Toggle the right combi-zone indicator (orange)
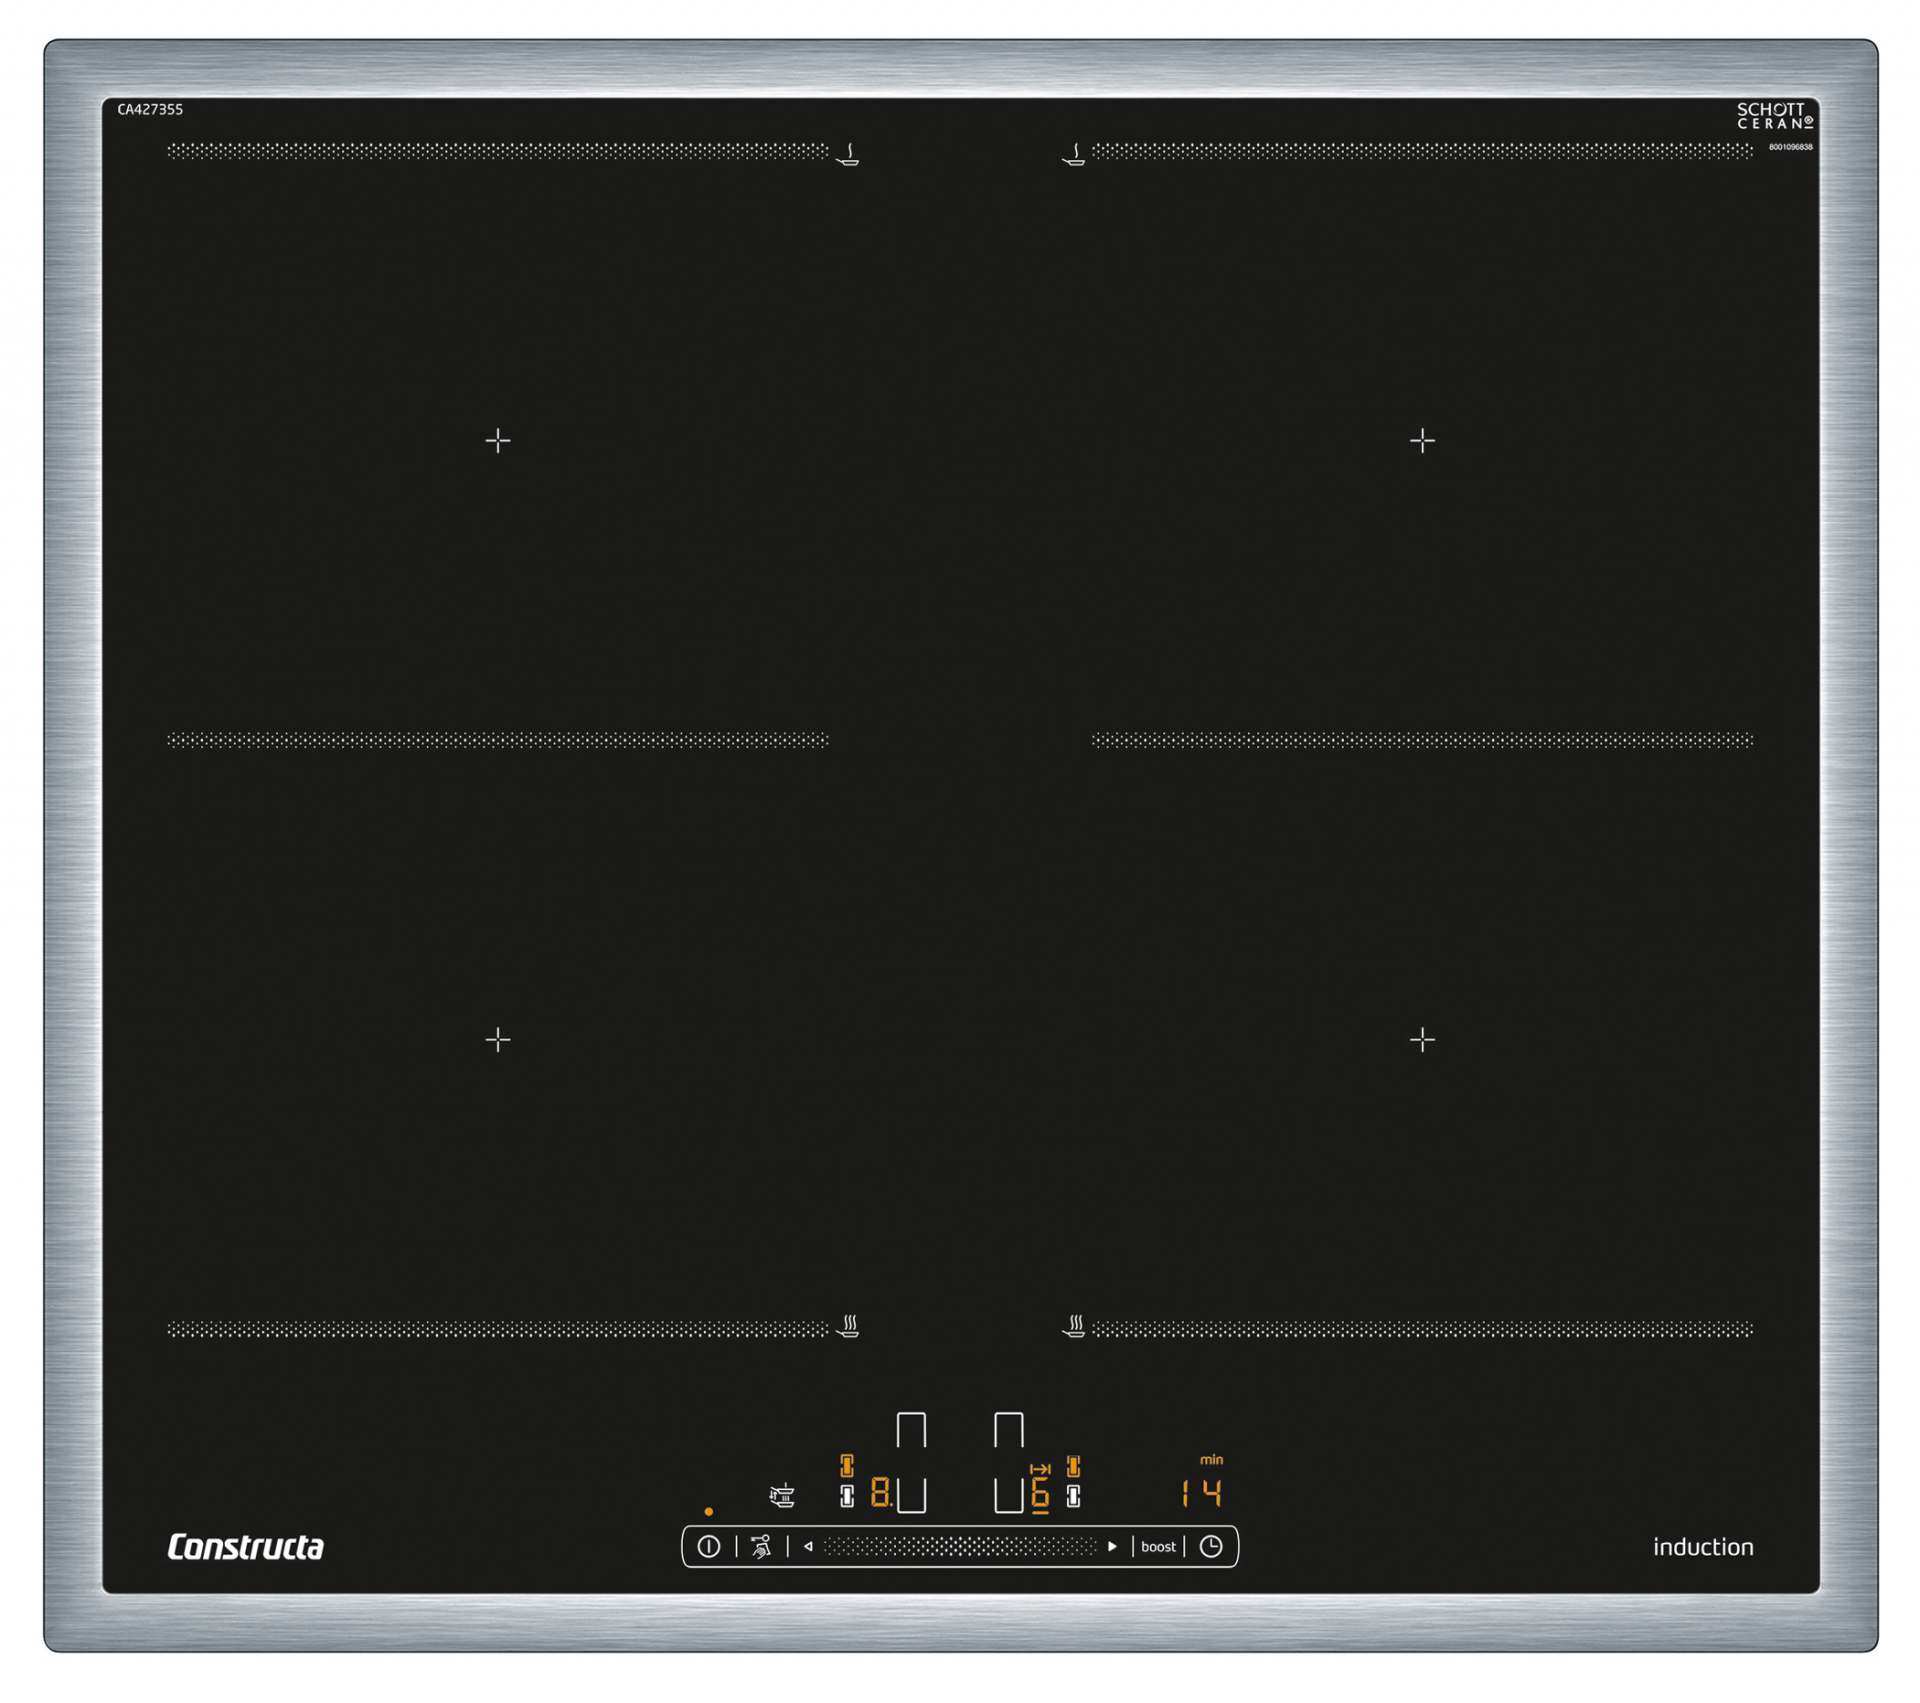The width and height of the screenshot is (1920, 1703). pos(1073,1466)
